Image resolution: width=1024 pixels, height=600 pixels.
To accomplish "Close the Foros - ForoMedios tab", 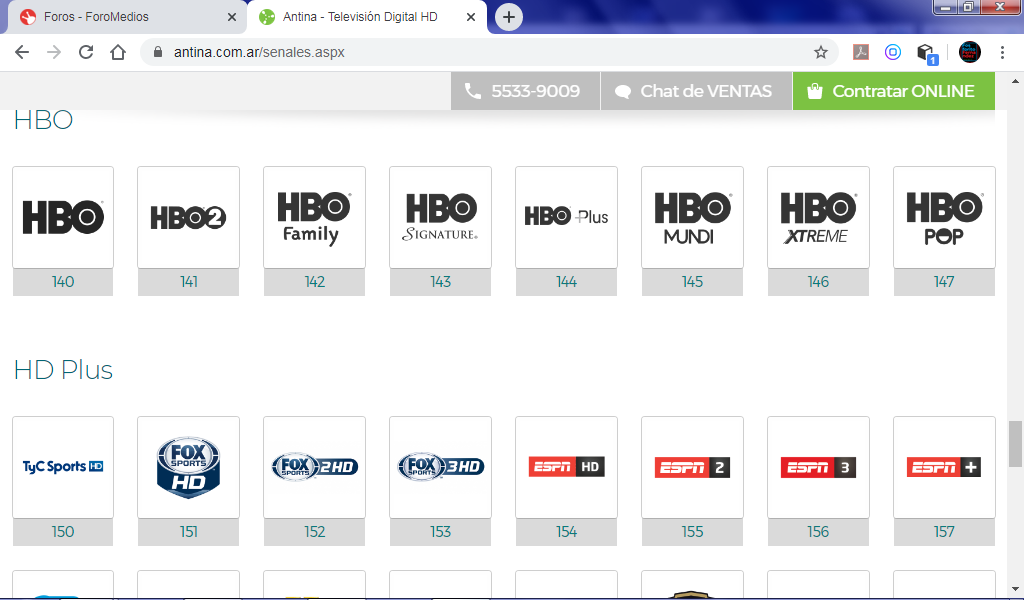I will (232, 17).
